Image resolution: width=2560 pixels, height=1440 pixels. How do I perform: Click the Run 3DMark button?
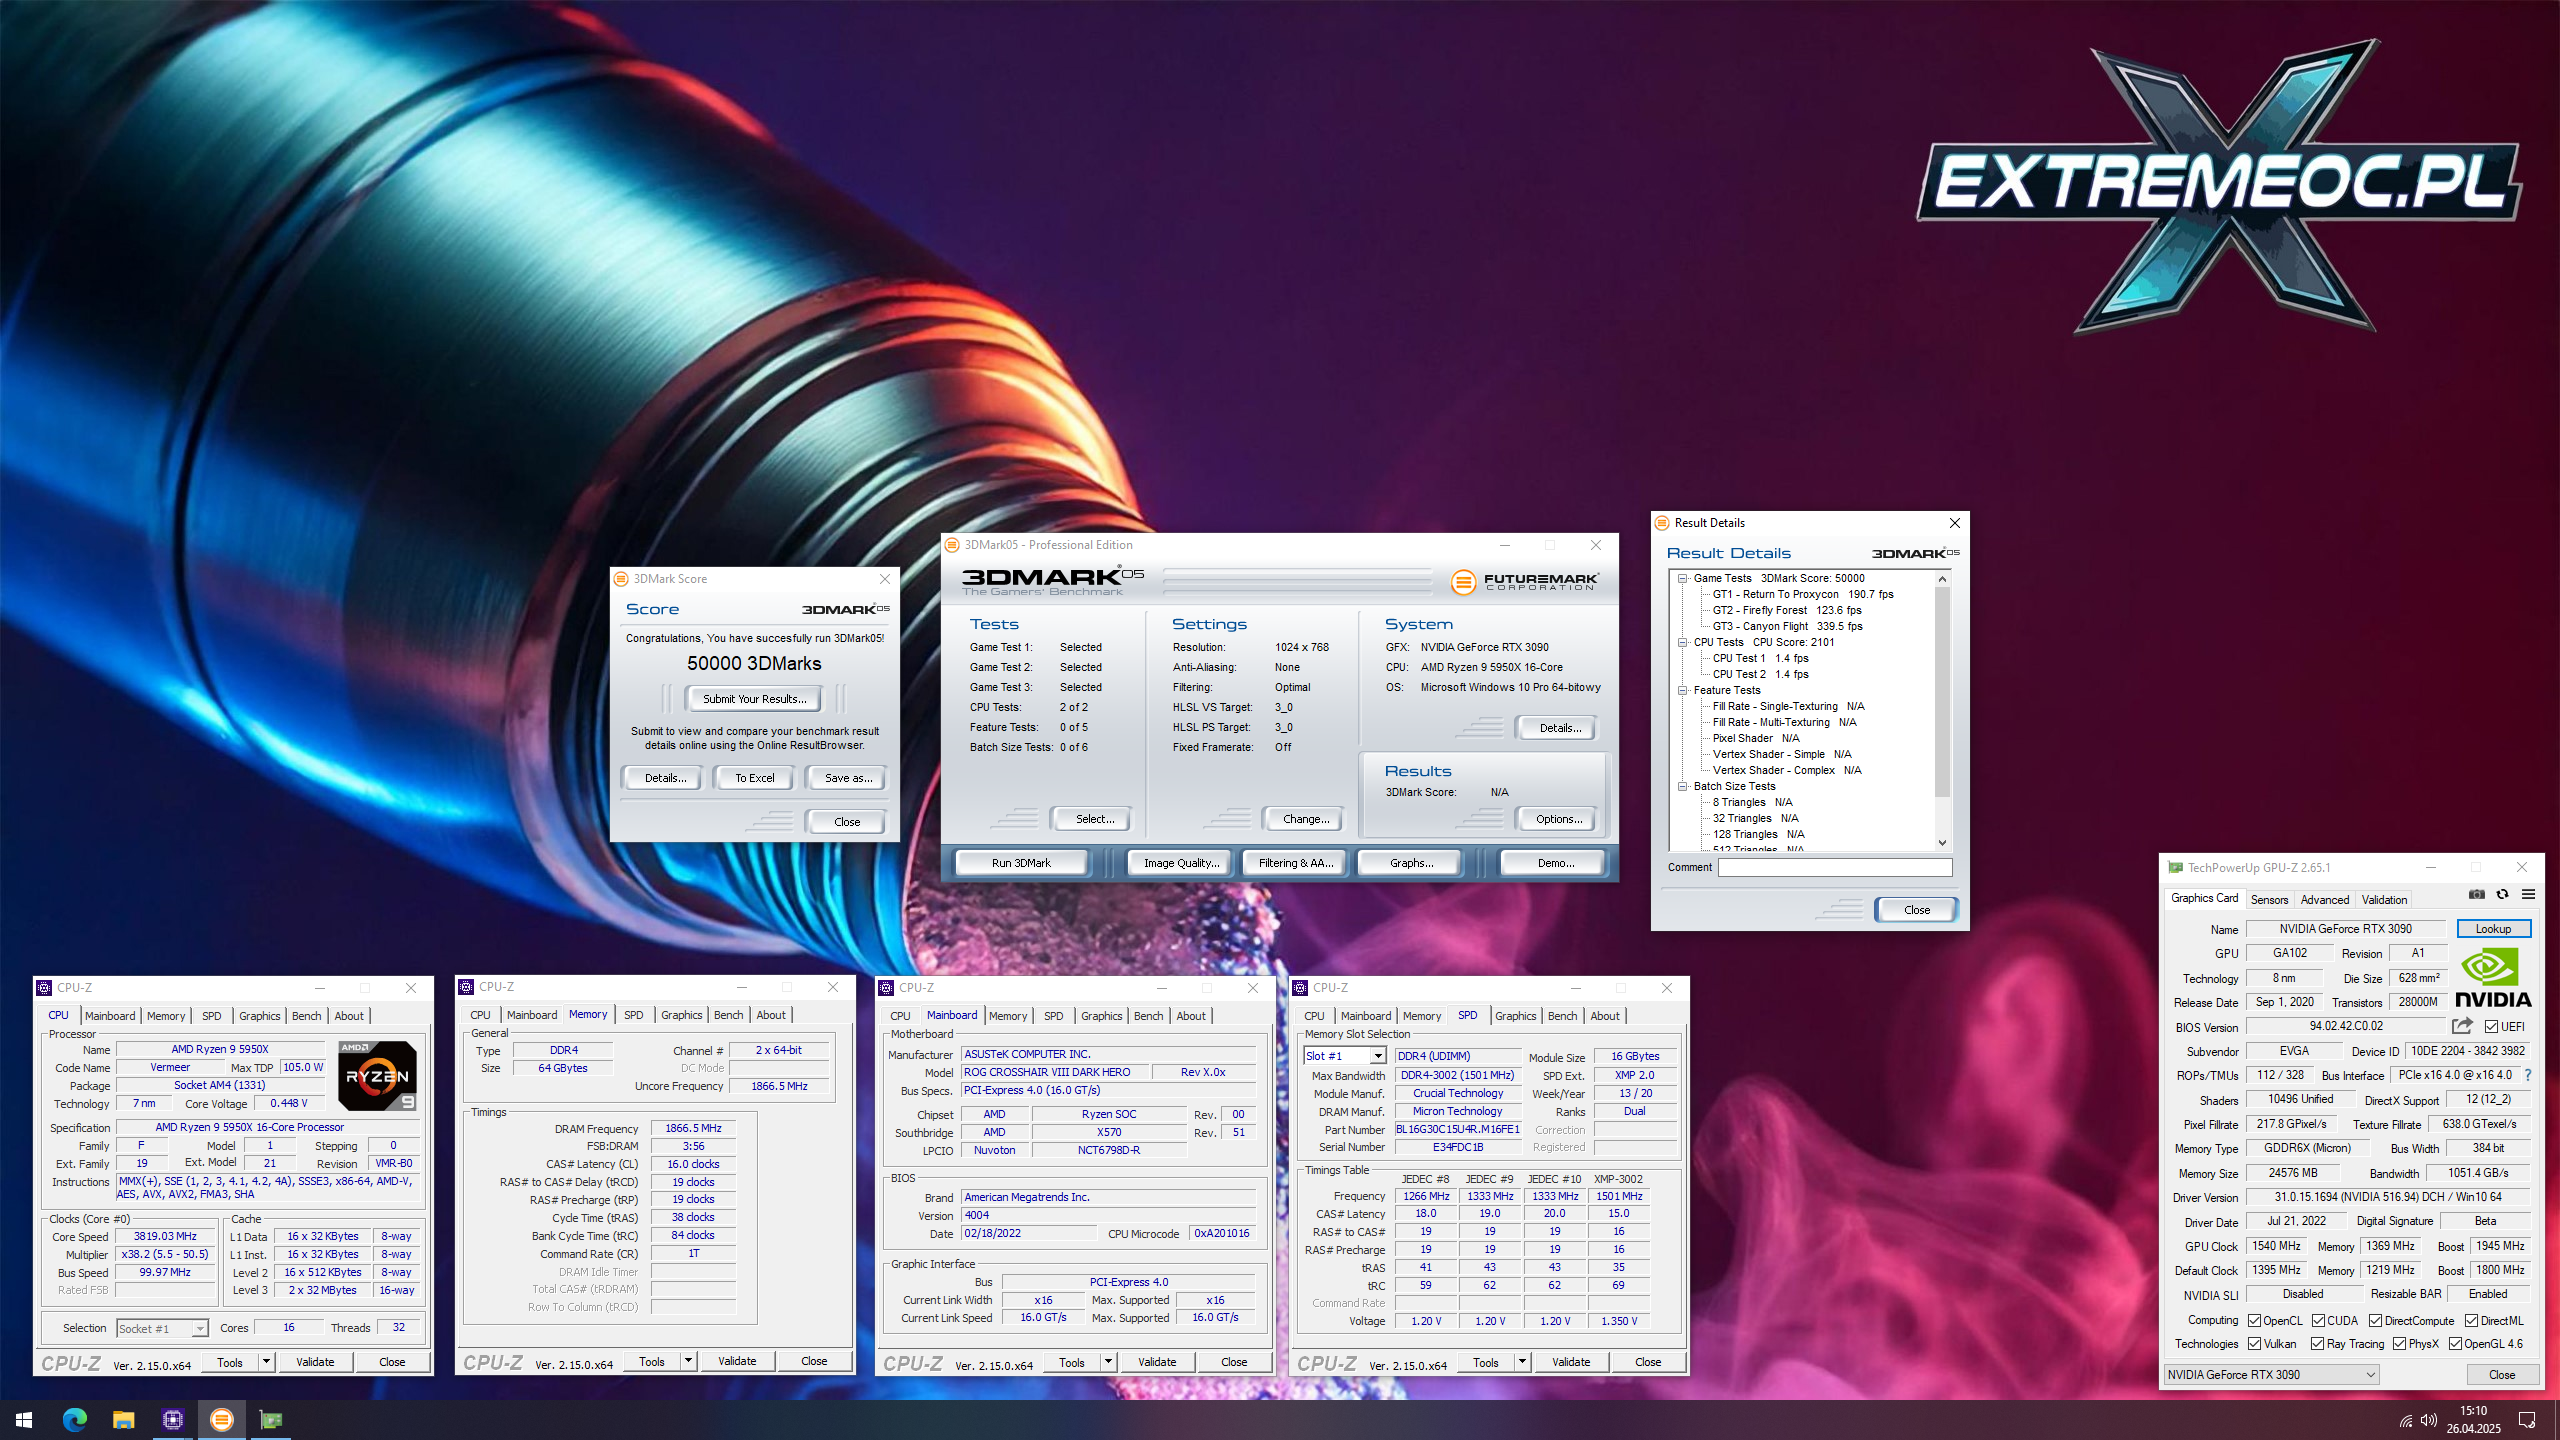1021,863
